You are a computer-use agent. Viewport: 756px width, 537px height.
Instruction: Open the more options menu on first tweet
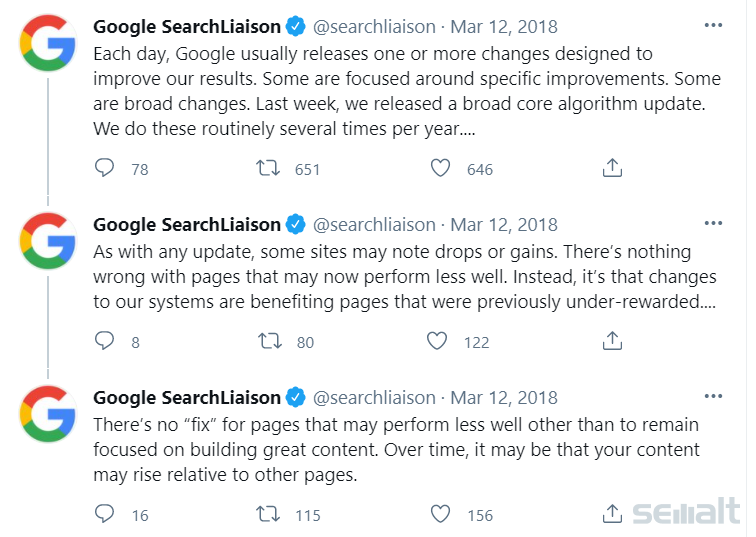pos(713,25)
